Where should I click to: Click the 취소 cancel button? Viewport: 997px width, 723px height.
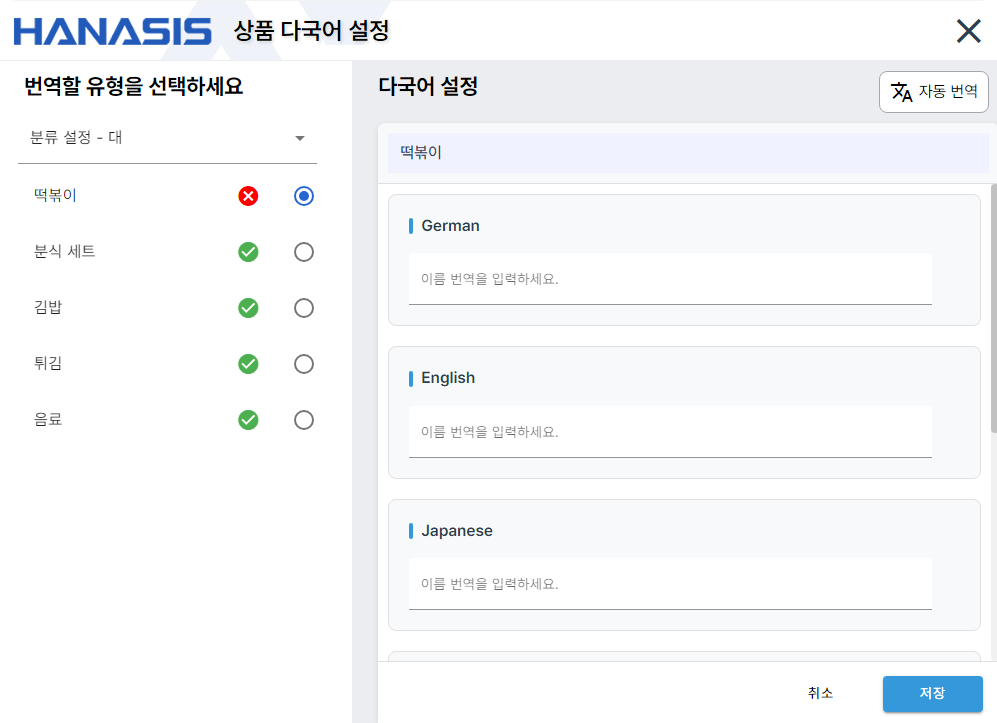pos(819,693)
